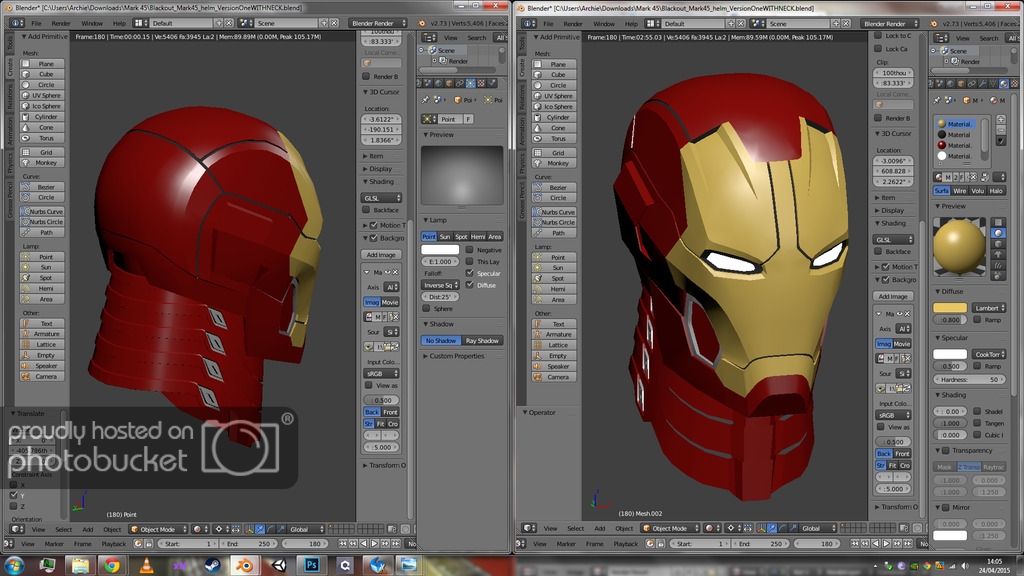Enable the Sphere lamp checkbox

coord(426,308)
